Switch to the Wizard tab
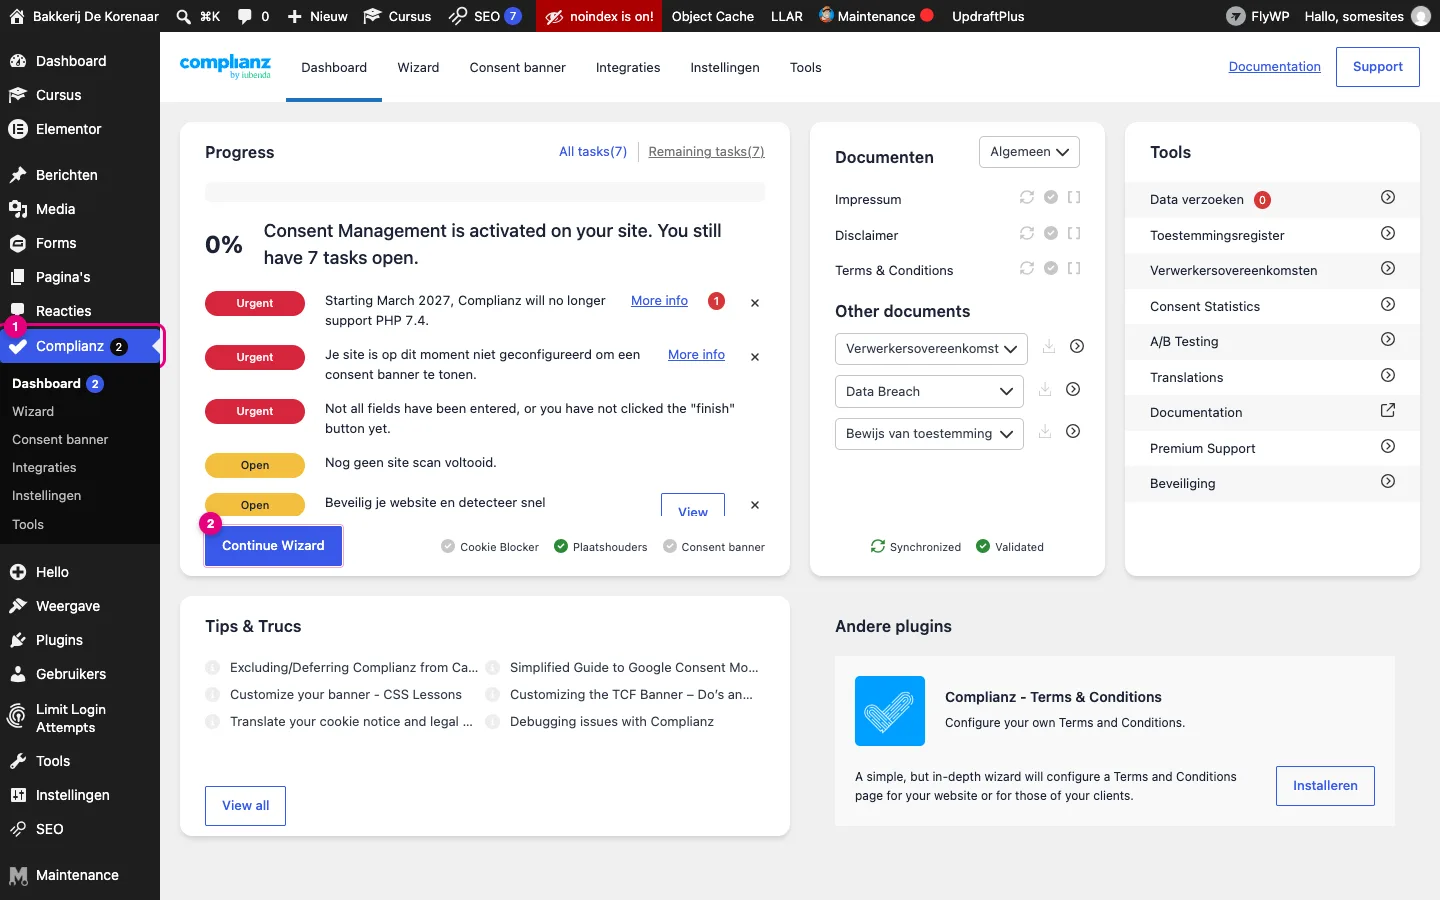The height and width of the screenshot is (900, 1440). pos(418,67)
